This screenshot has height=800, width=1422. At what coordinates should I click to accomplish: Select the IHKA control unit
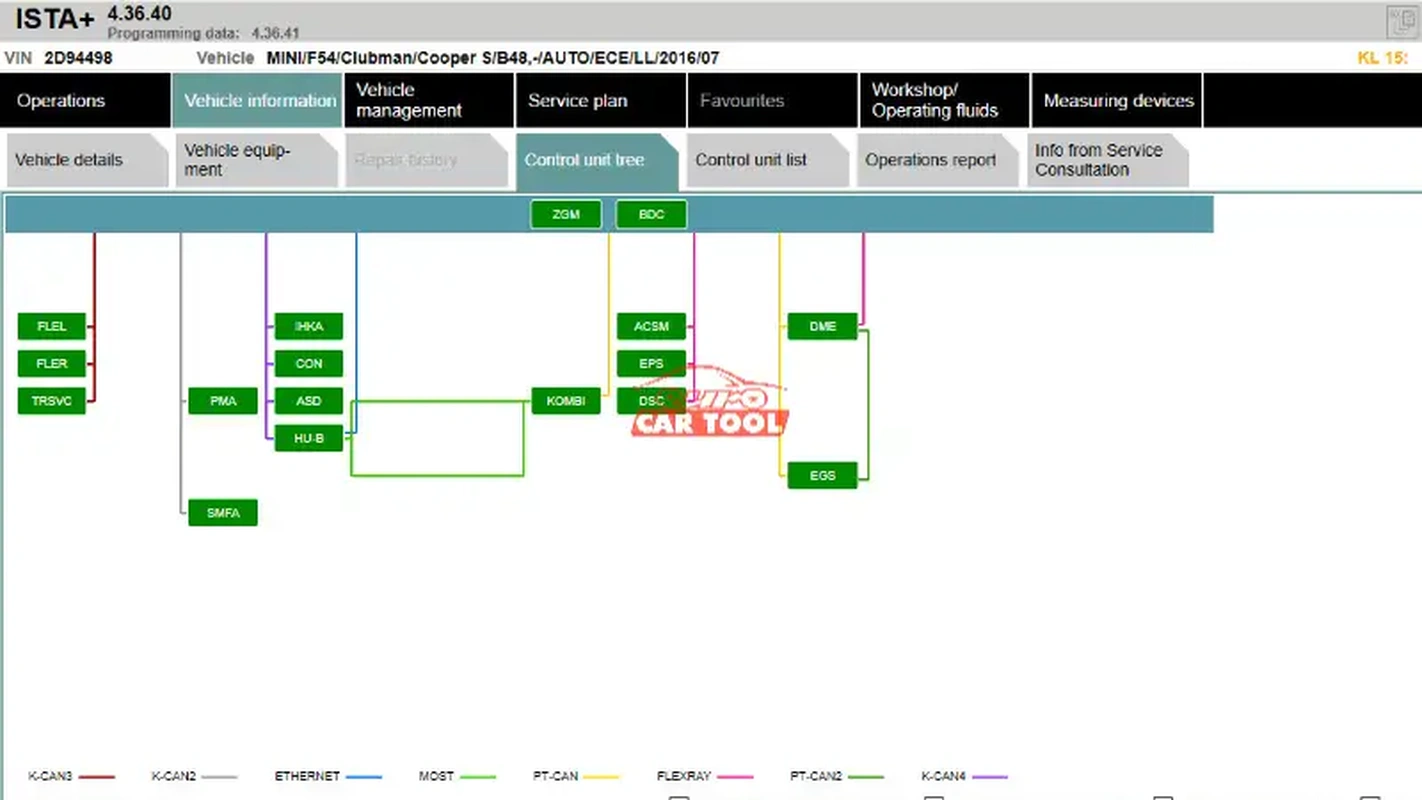(309, 326)
